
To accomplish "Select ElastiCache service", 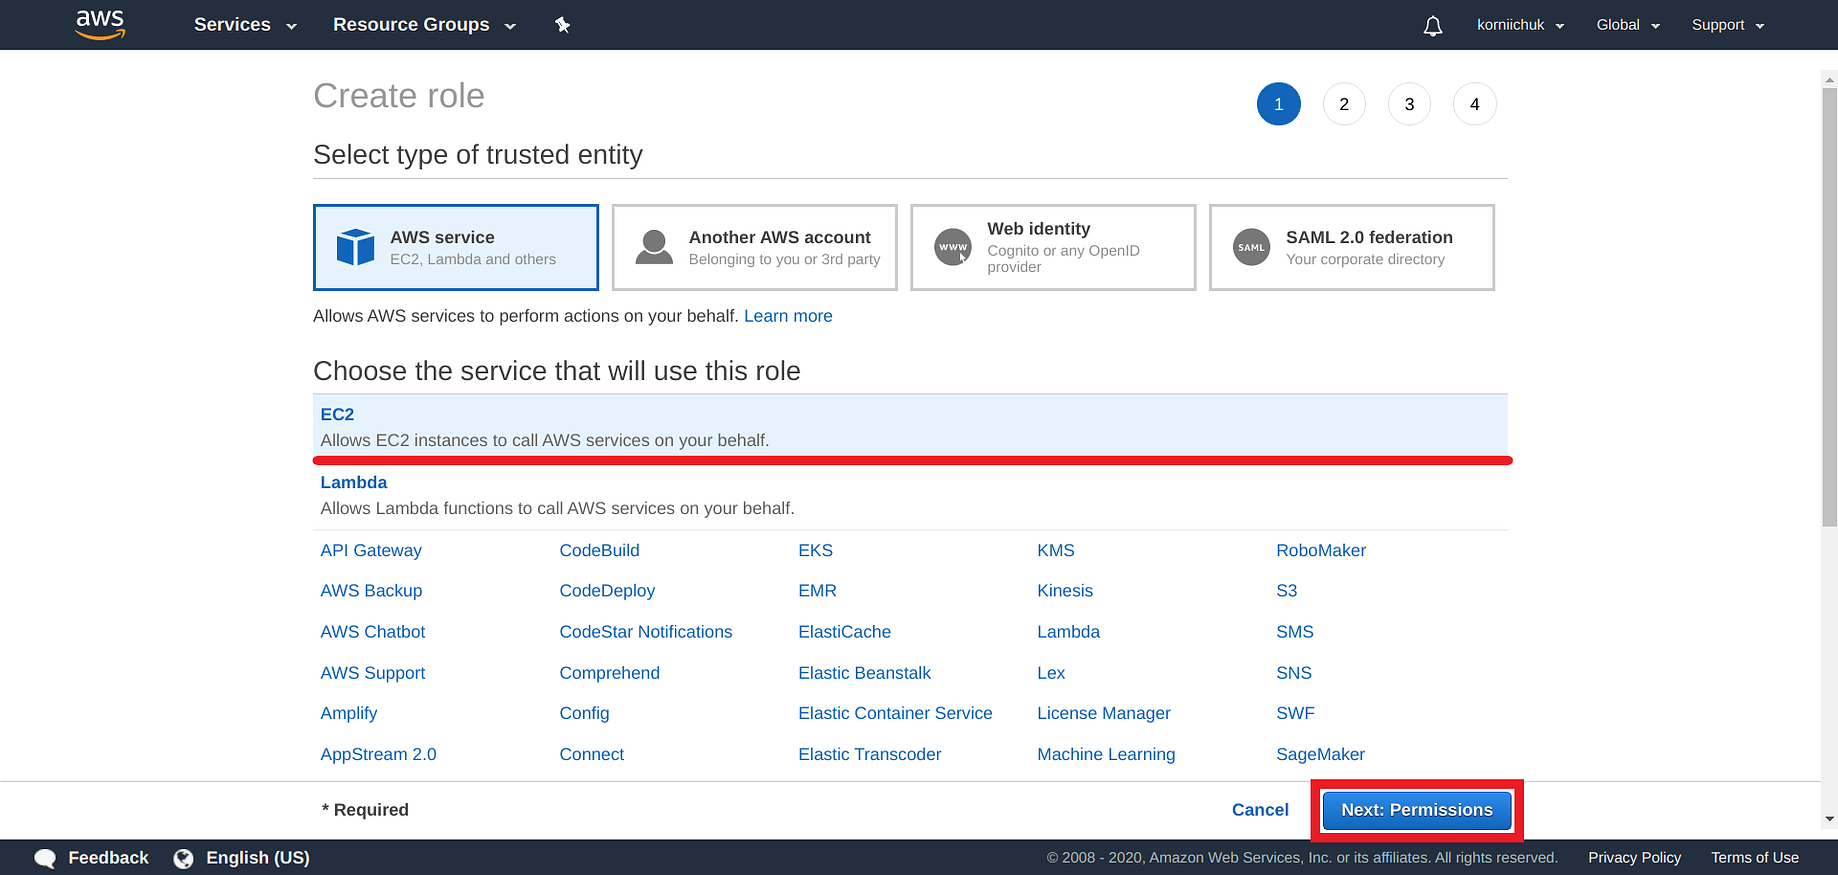I will tap(844, 632).
